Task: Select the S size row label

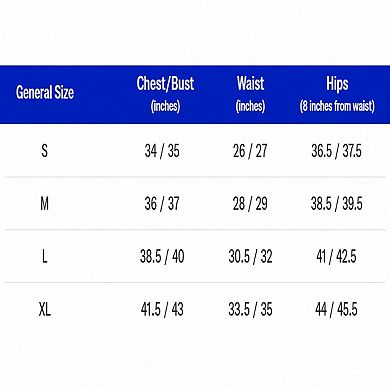Action: 44,151
